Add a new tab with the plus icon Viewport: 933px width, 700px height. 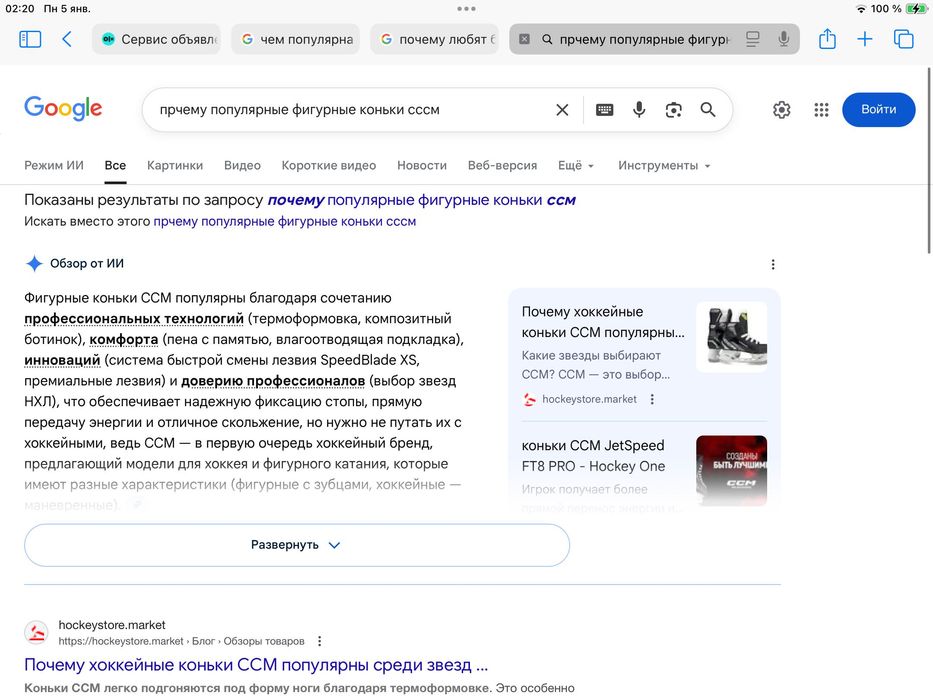coord(865,39)
